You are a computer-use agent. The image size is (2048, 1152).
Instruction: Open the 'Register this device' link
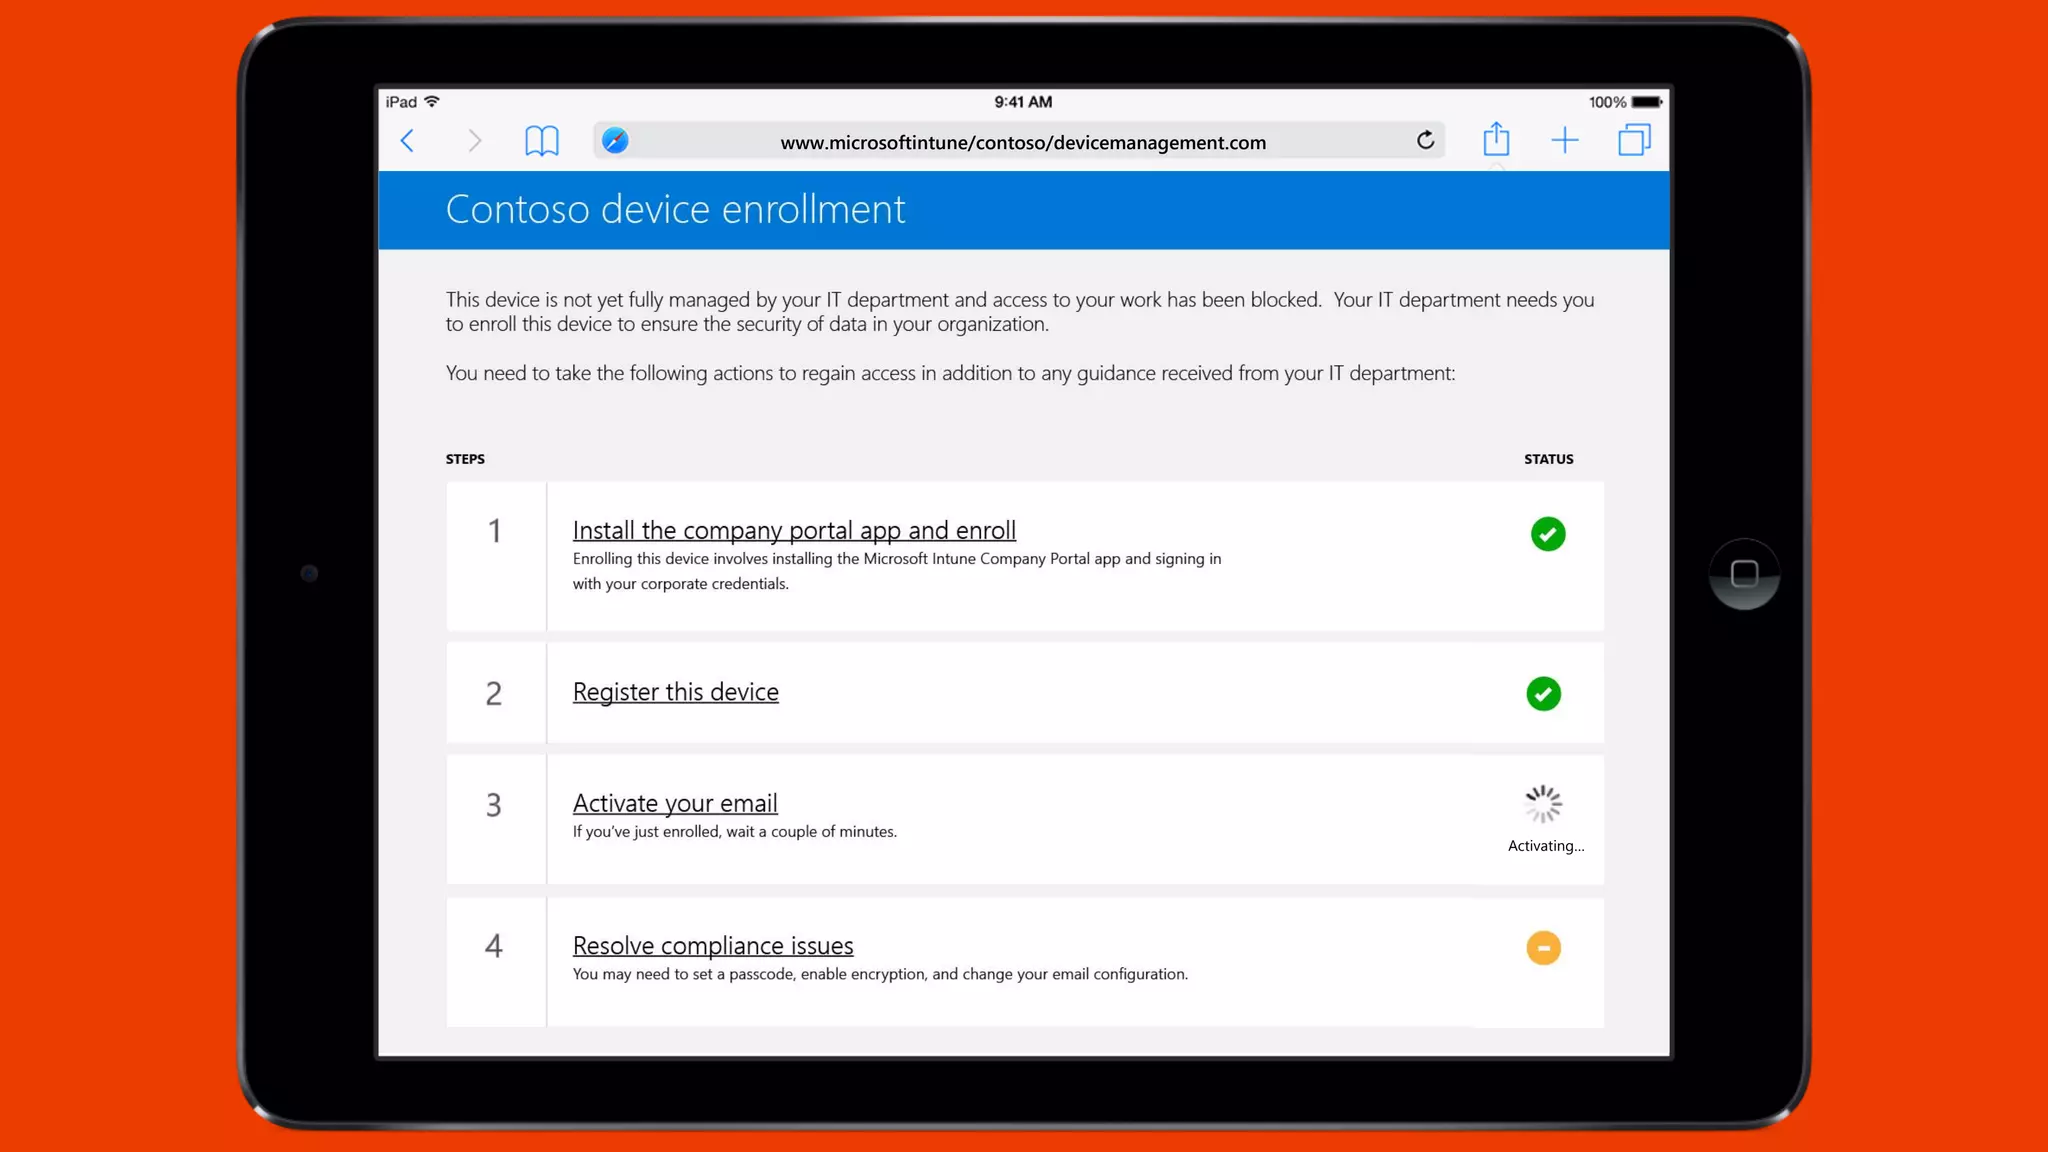(x=675, y=692)
